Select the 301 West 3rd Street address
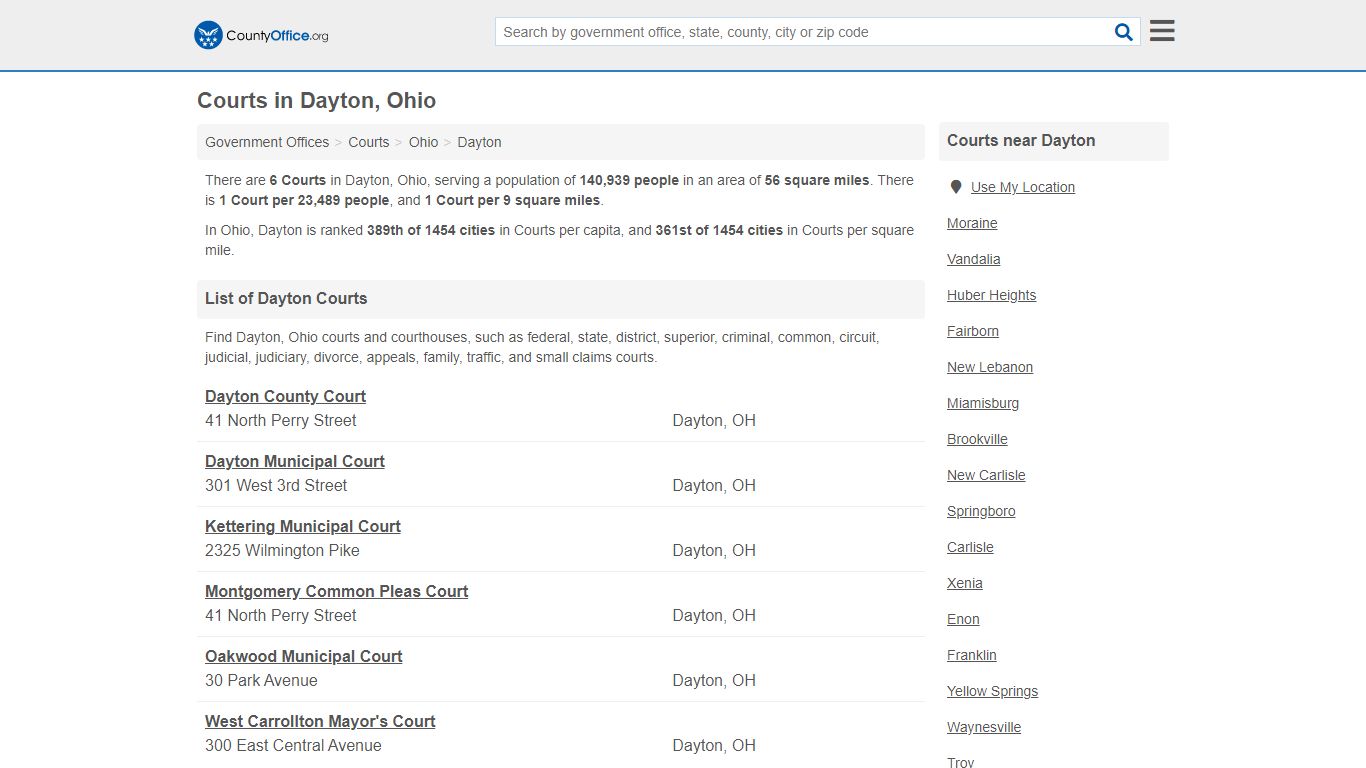1366x768 pixels. (x=276, y=485)
